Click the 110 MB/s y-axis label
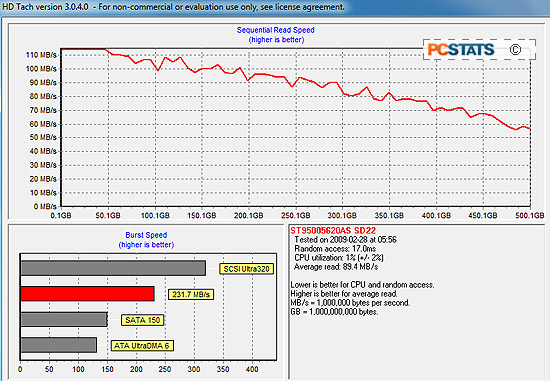 point(41,55)
